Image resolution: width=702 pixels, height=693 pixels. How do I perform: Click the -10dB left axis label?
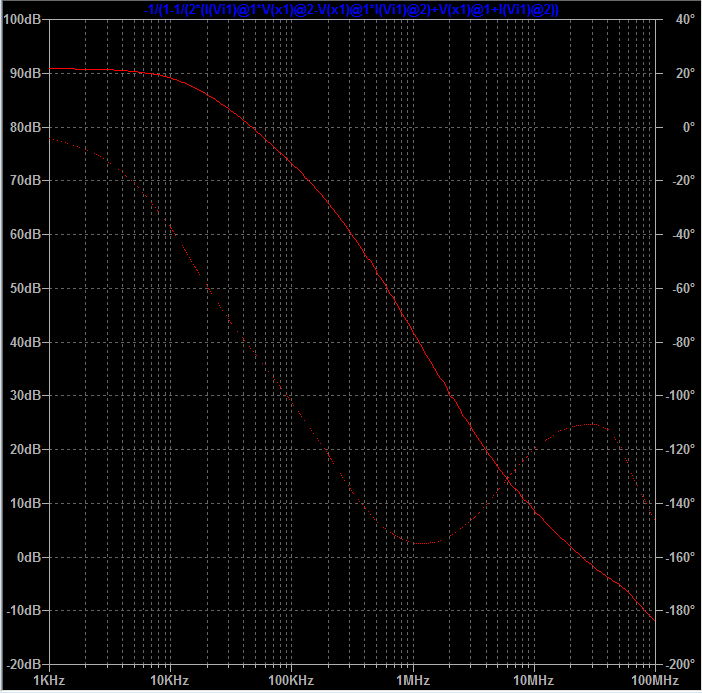click(x=24, y=610)
